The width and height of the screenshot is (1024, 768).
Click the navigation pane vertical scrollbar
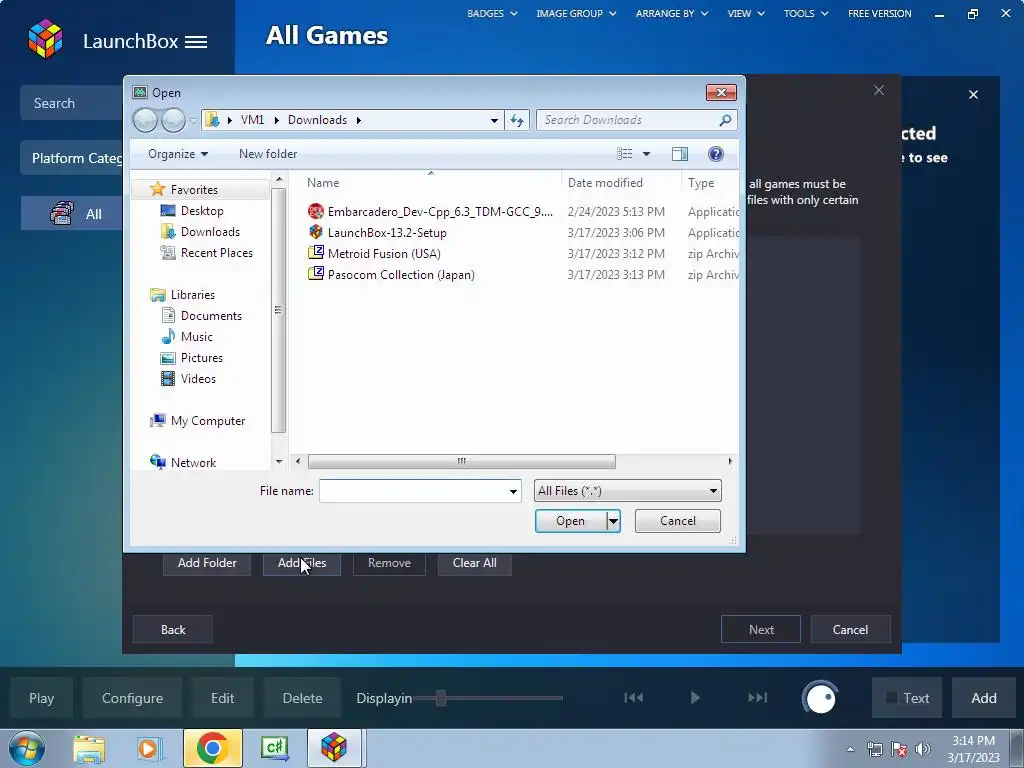278,310
